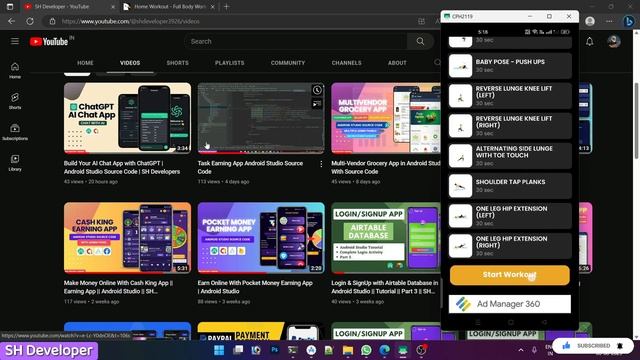Click the browser back arrow
This screenshot has width=640, height=360.
(x=11, y=21)
